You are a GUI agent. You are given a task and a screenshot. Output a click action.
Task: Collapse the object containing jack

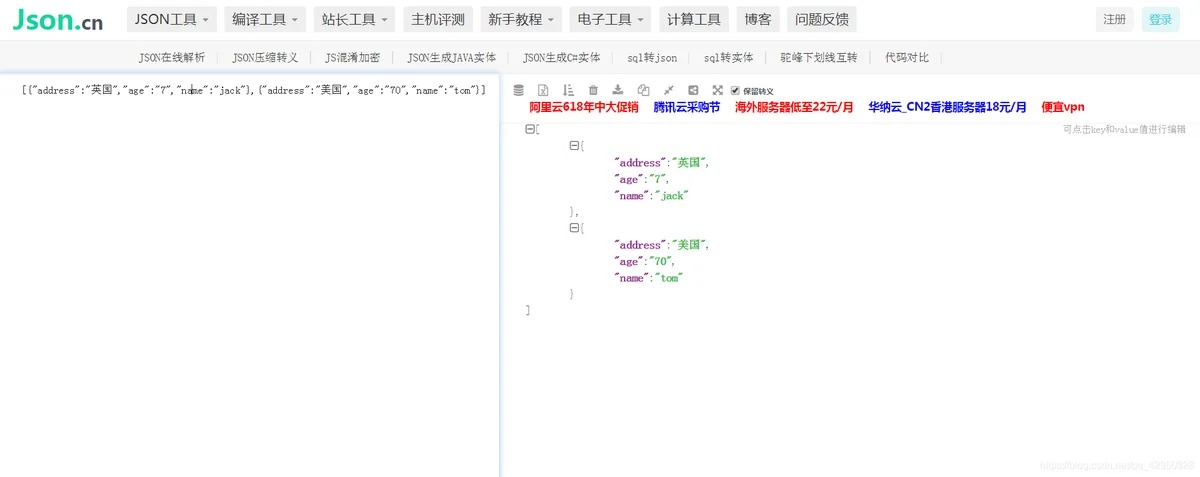(x=573, y=145)
